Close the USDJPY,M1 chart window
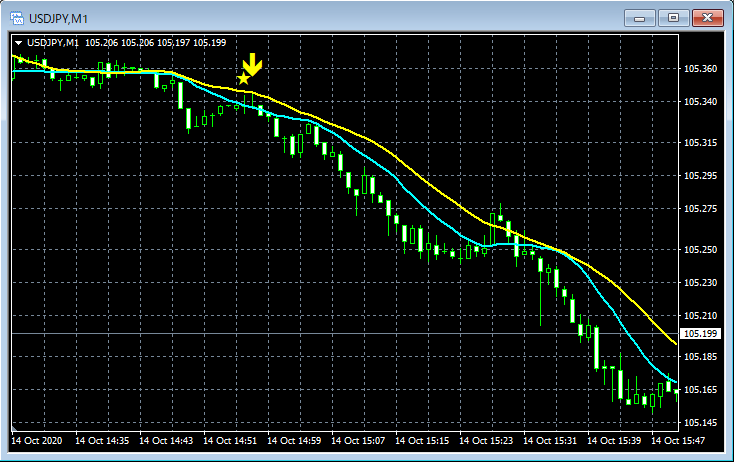 (x=708, y=18)
